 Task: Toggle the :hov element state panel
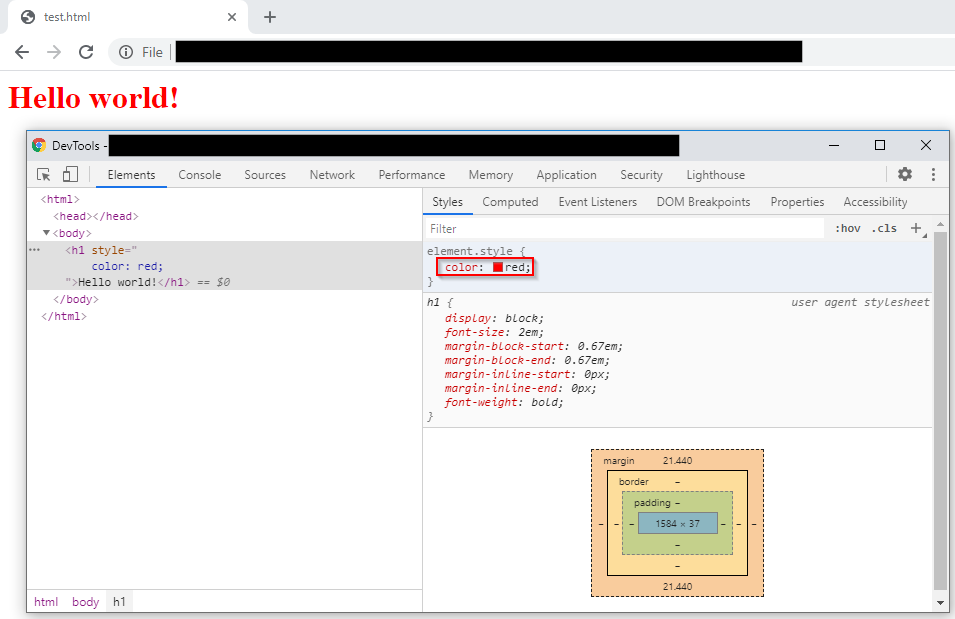tap(847, 228)
